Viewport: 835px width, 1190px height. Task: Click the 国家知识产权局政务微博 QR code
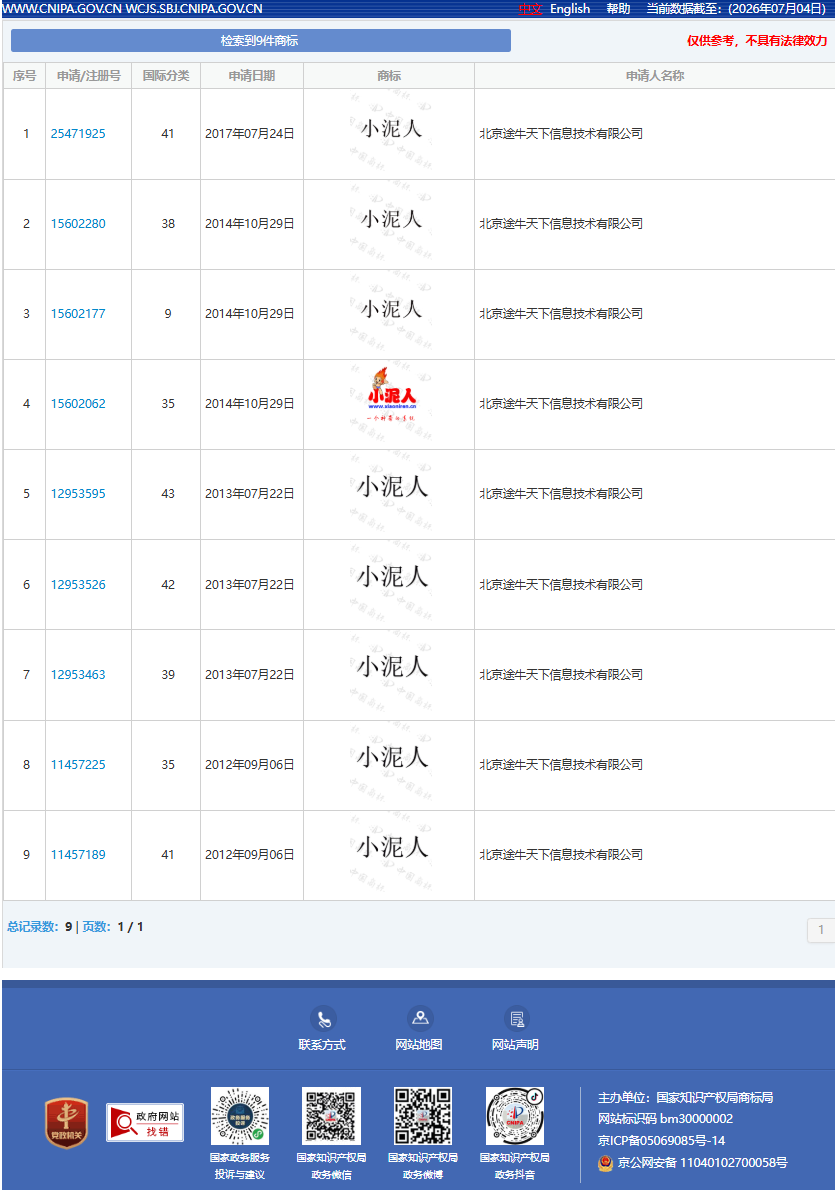tap(423, 1116)
